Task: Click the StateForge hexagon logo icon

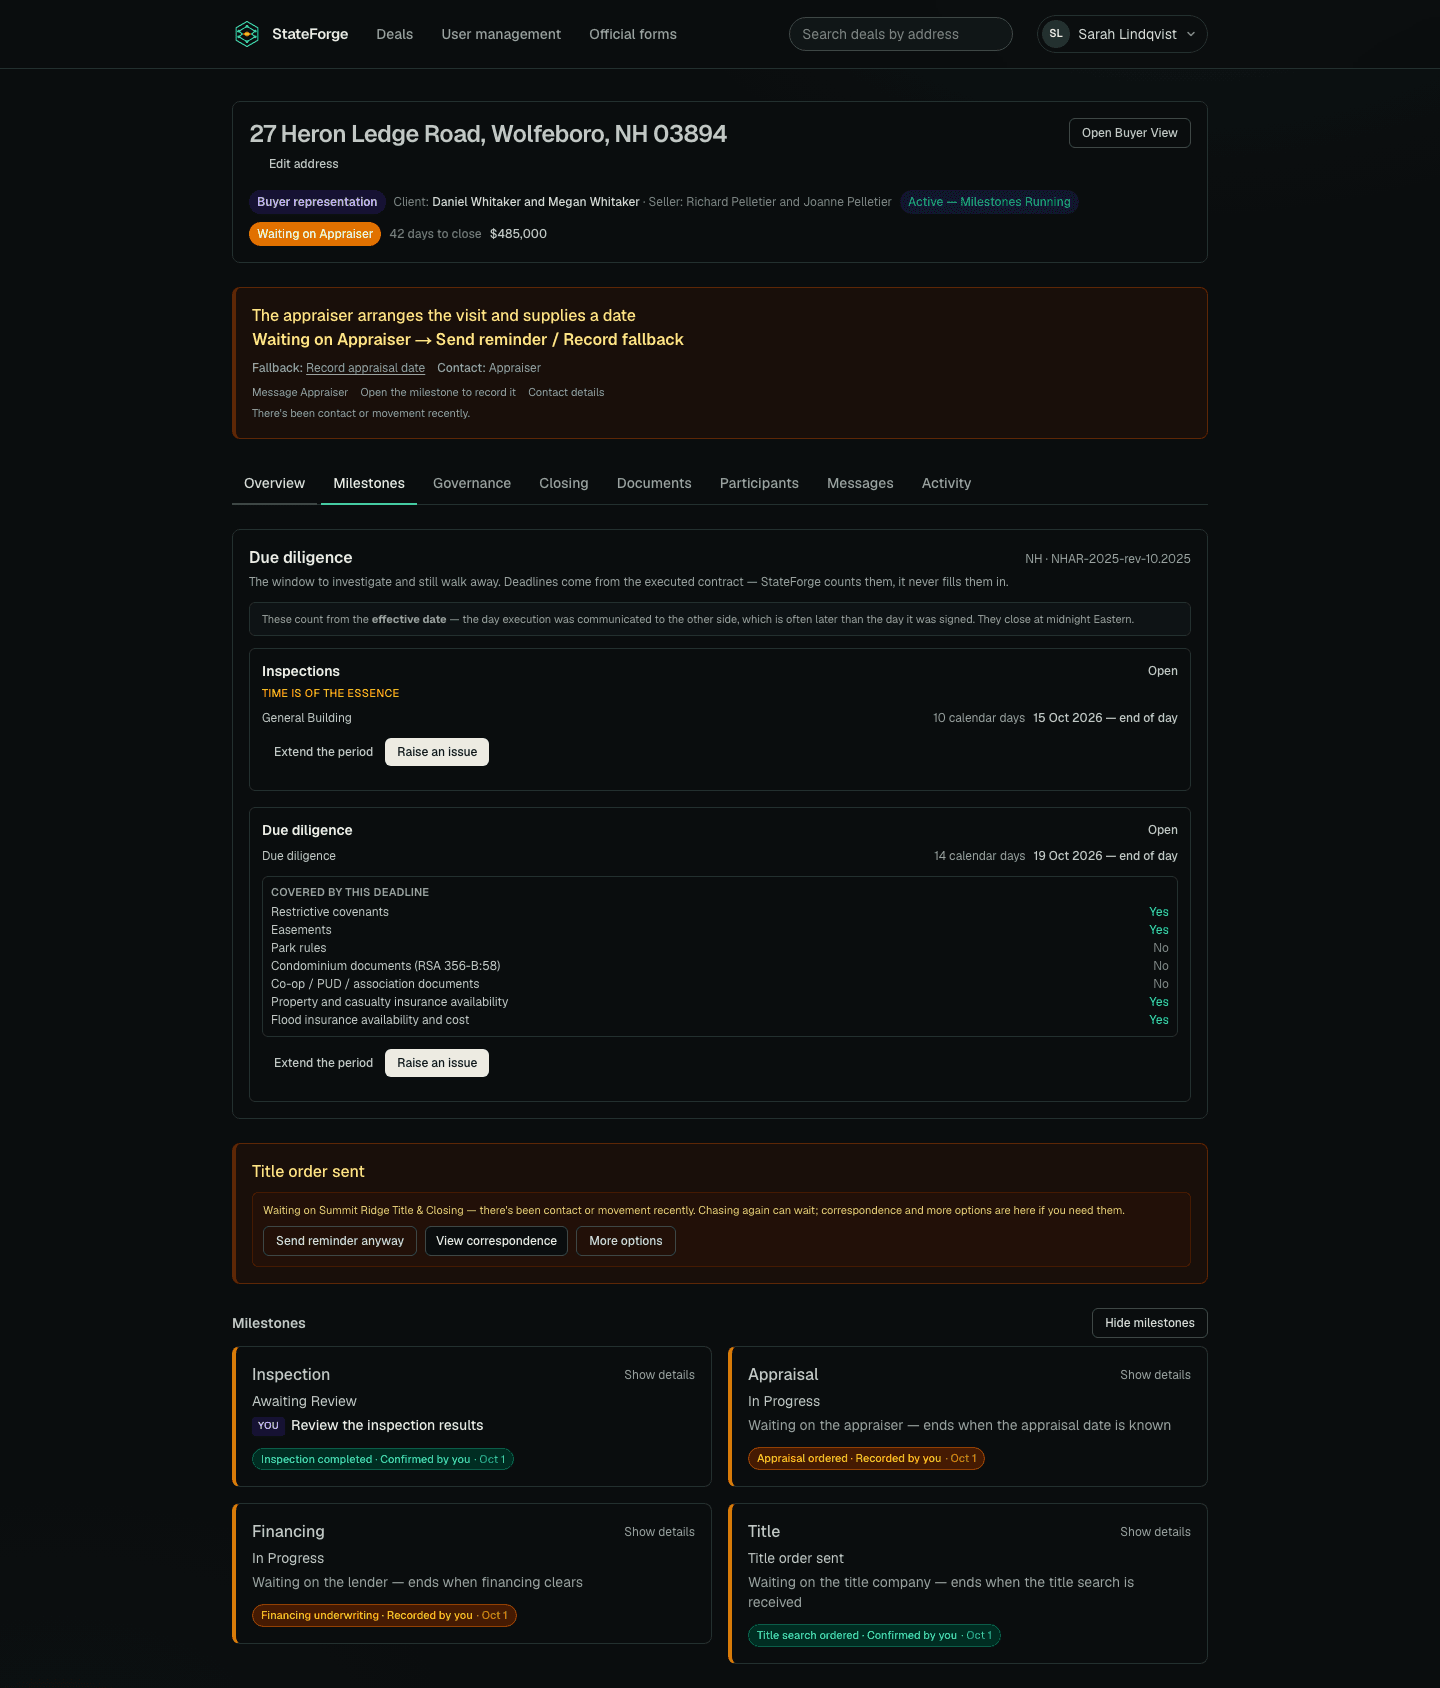Action: coord(247,34)
